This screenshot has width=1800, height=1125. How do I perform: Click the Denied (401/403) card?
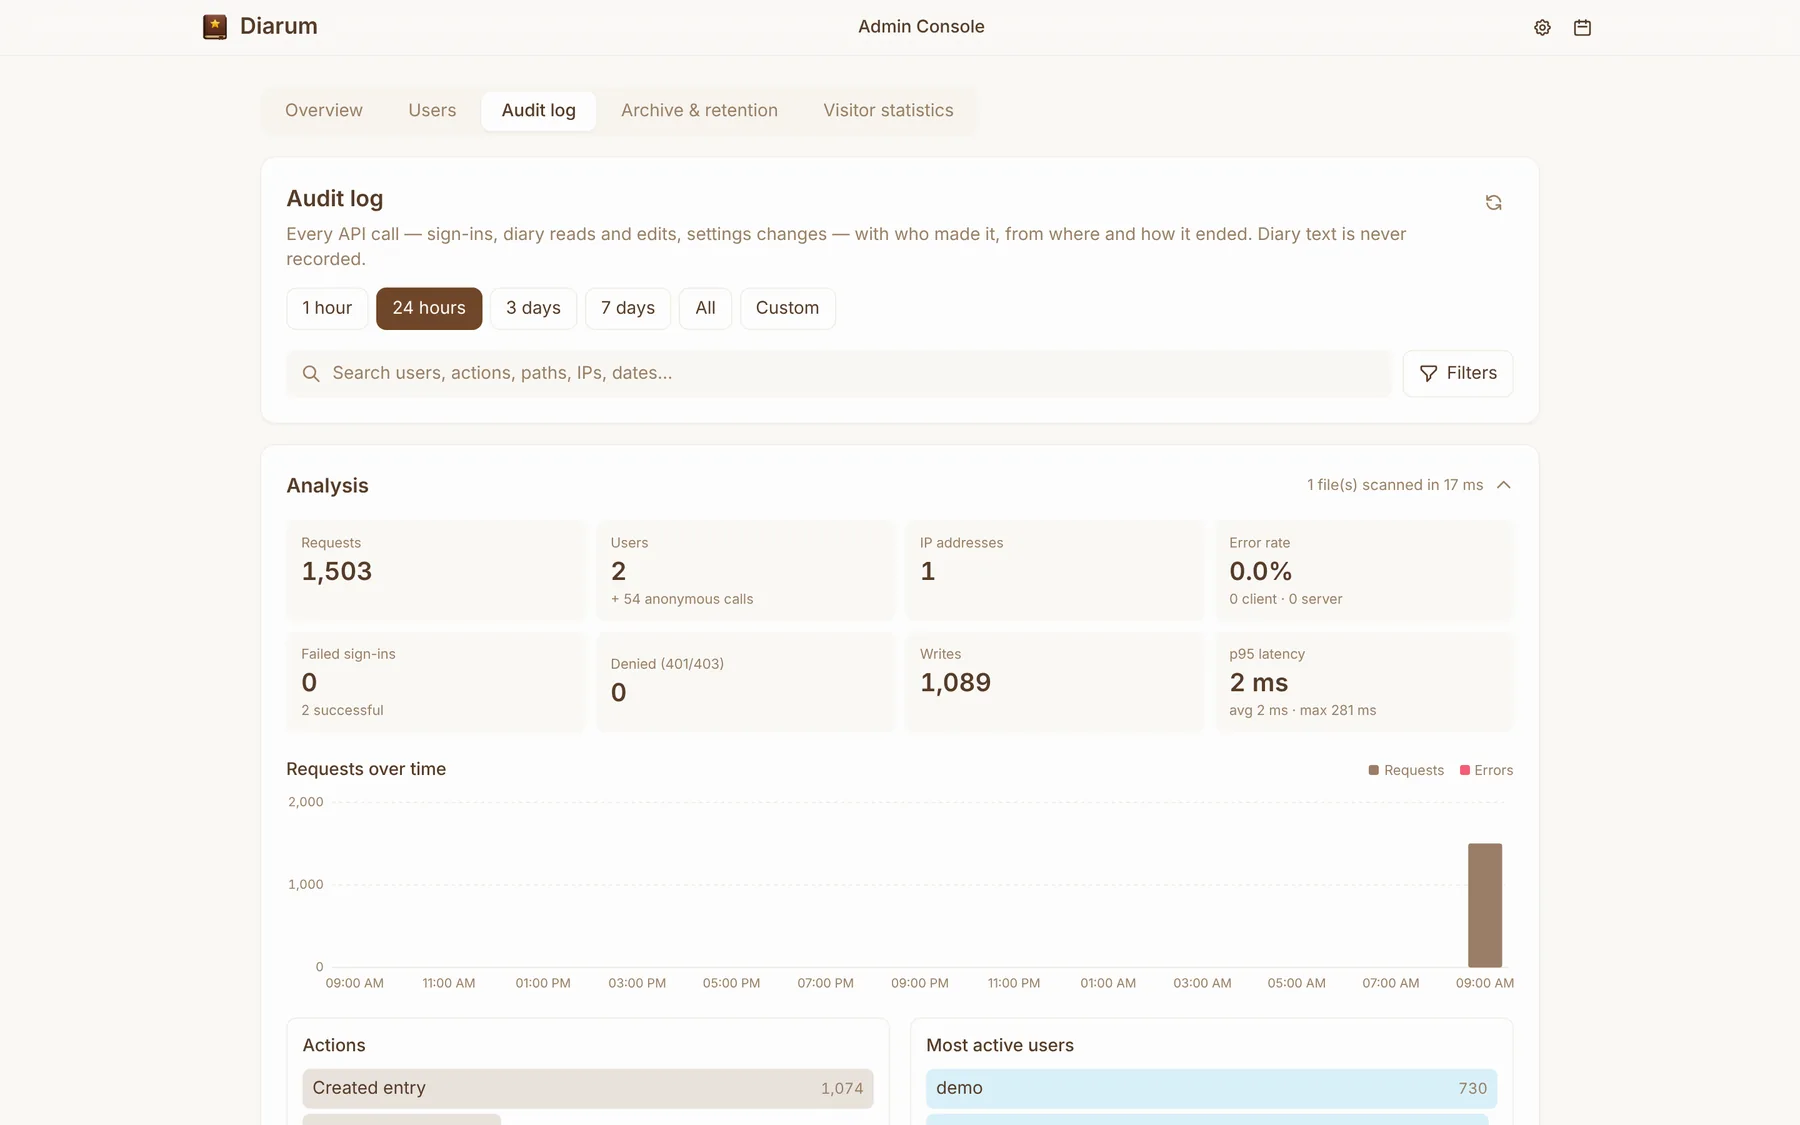pos(745,682)
